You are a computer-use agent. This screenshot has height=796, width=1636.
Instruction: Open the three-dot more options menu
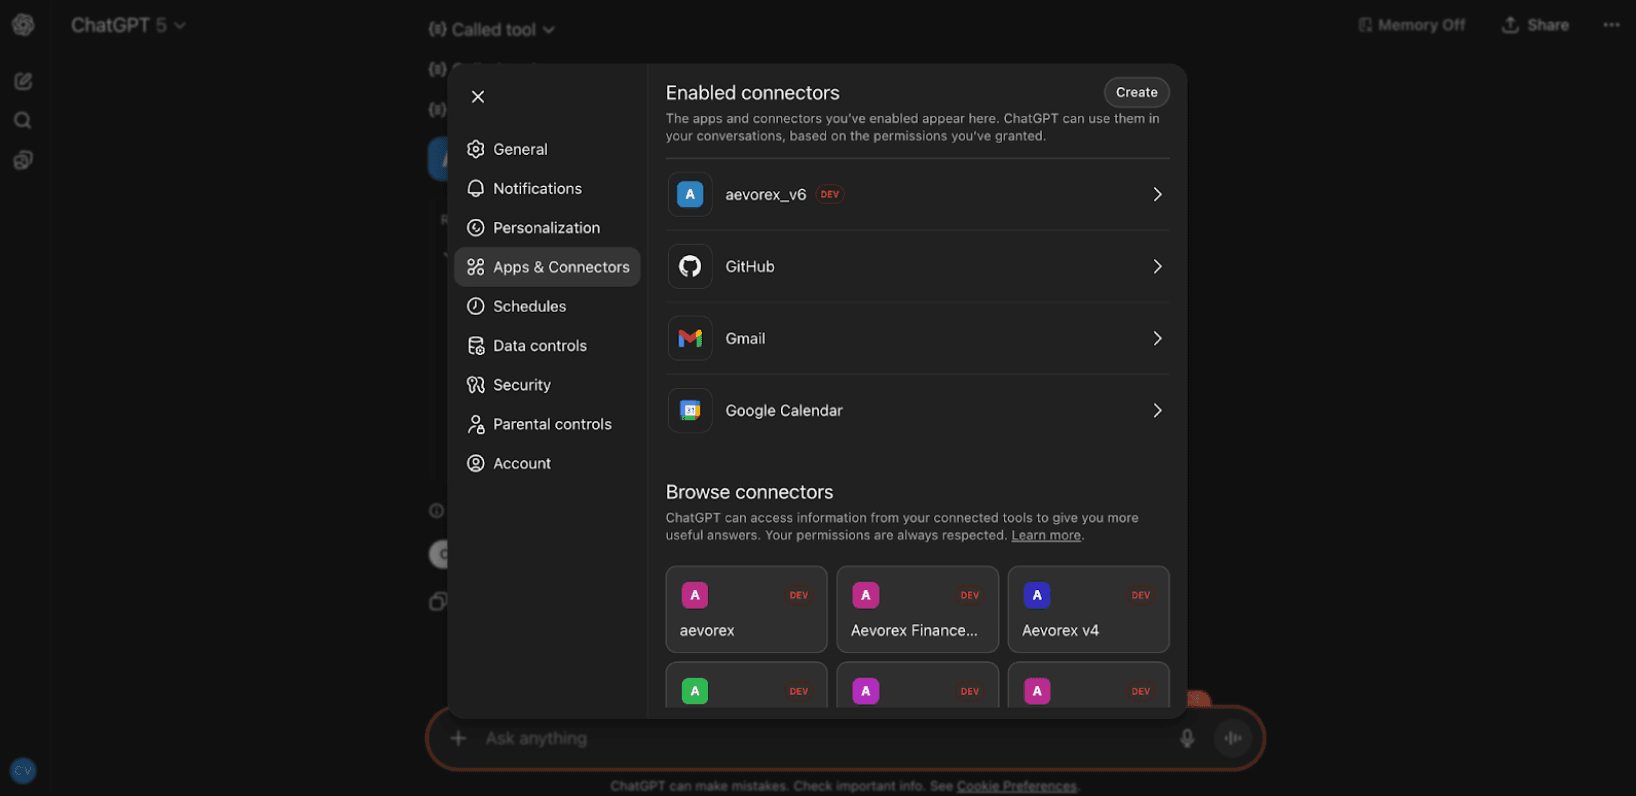pyautogui.click(x=1611, y=25)
